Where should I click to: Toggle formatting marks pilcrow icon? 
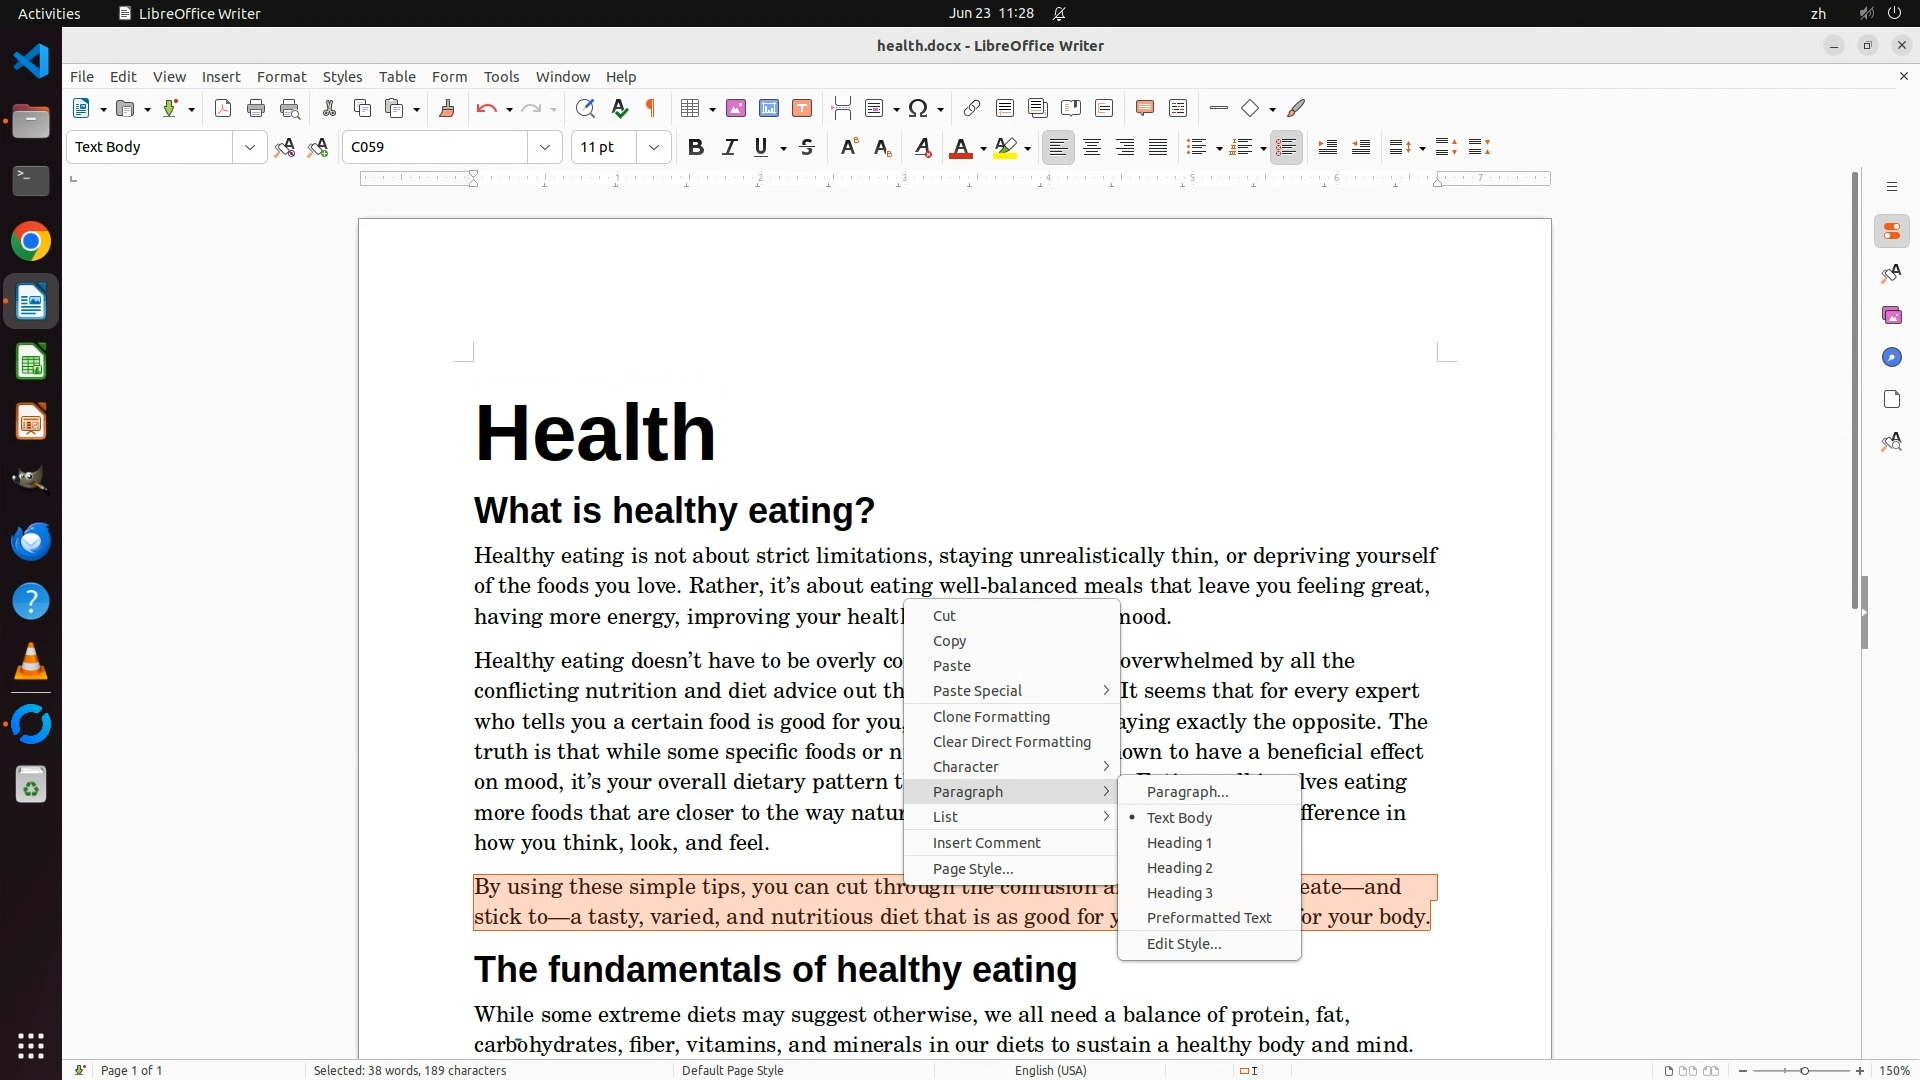pos(651,109)
